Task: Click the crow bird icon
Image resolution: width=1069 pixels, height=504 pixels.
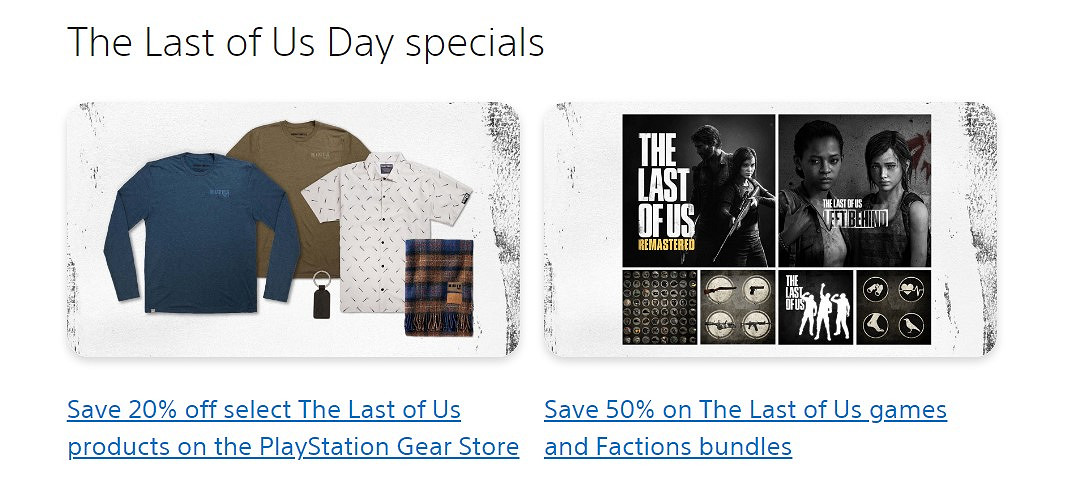Action: 911,324
